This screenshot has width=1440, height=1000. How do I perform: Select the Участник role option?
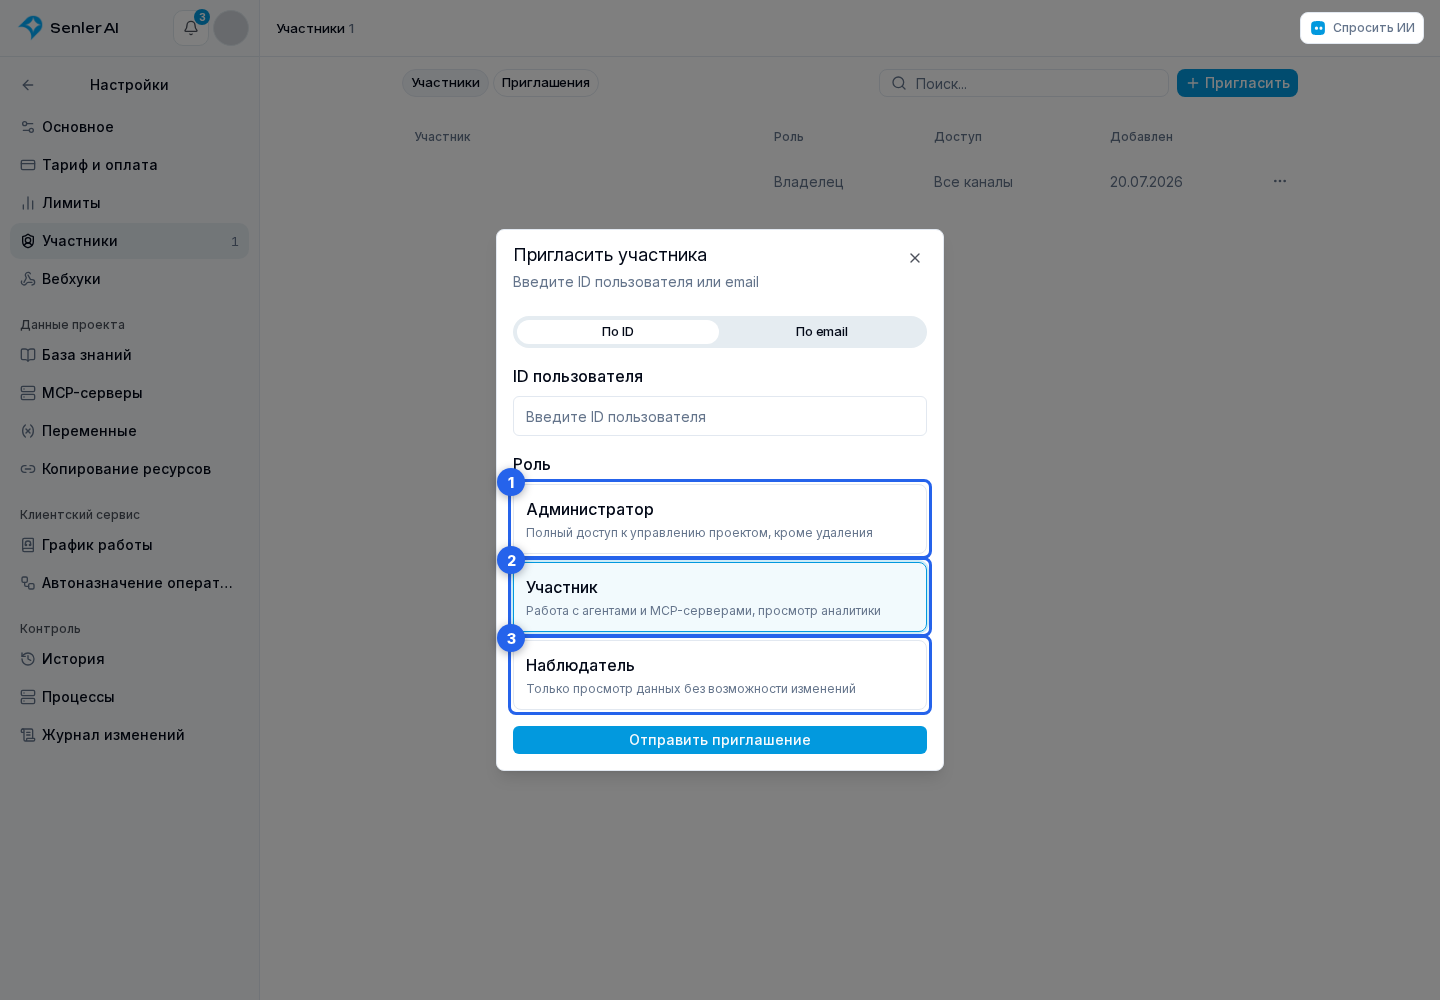coord(720,597)
